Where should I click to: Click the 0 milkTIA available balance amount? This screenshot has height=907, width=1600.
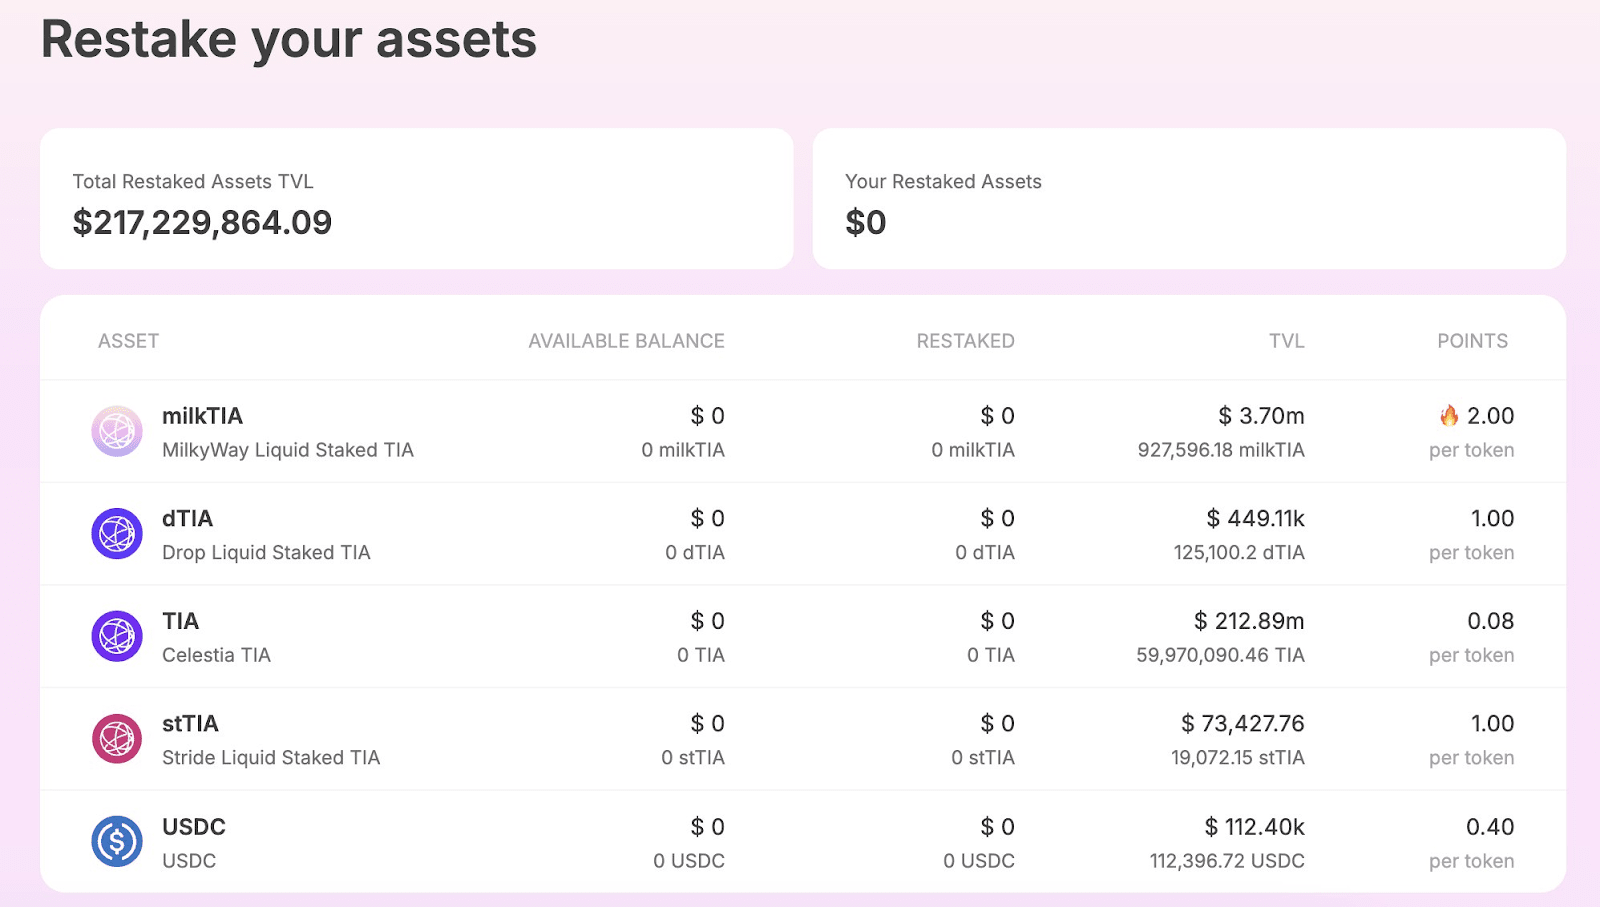(683, 450)
